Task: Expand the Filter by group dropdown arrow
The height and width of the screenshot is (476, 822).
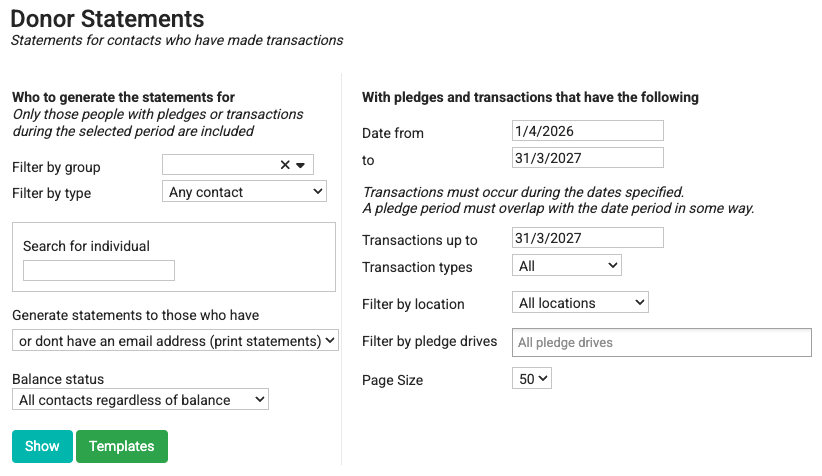Action: tap(300, 165)
